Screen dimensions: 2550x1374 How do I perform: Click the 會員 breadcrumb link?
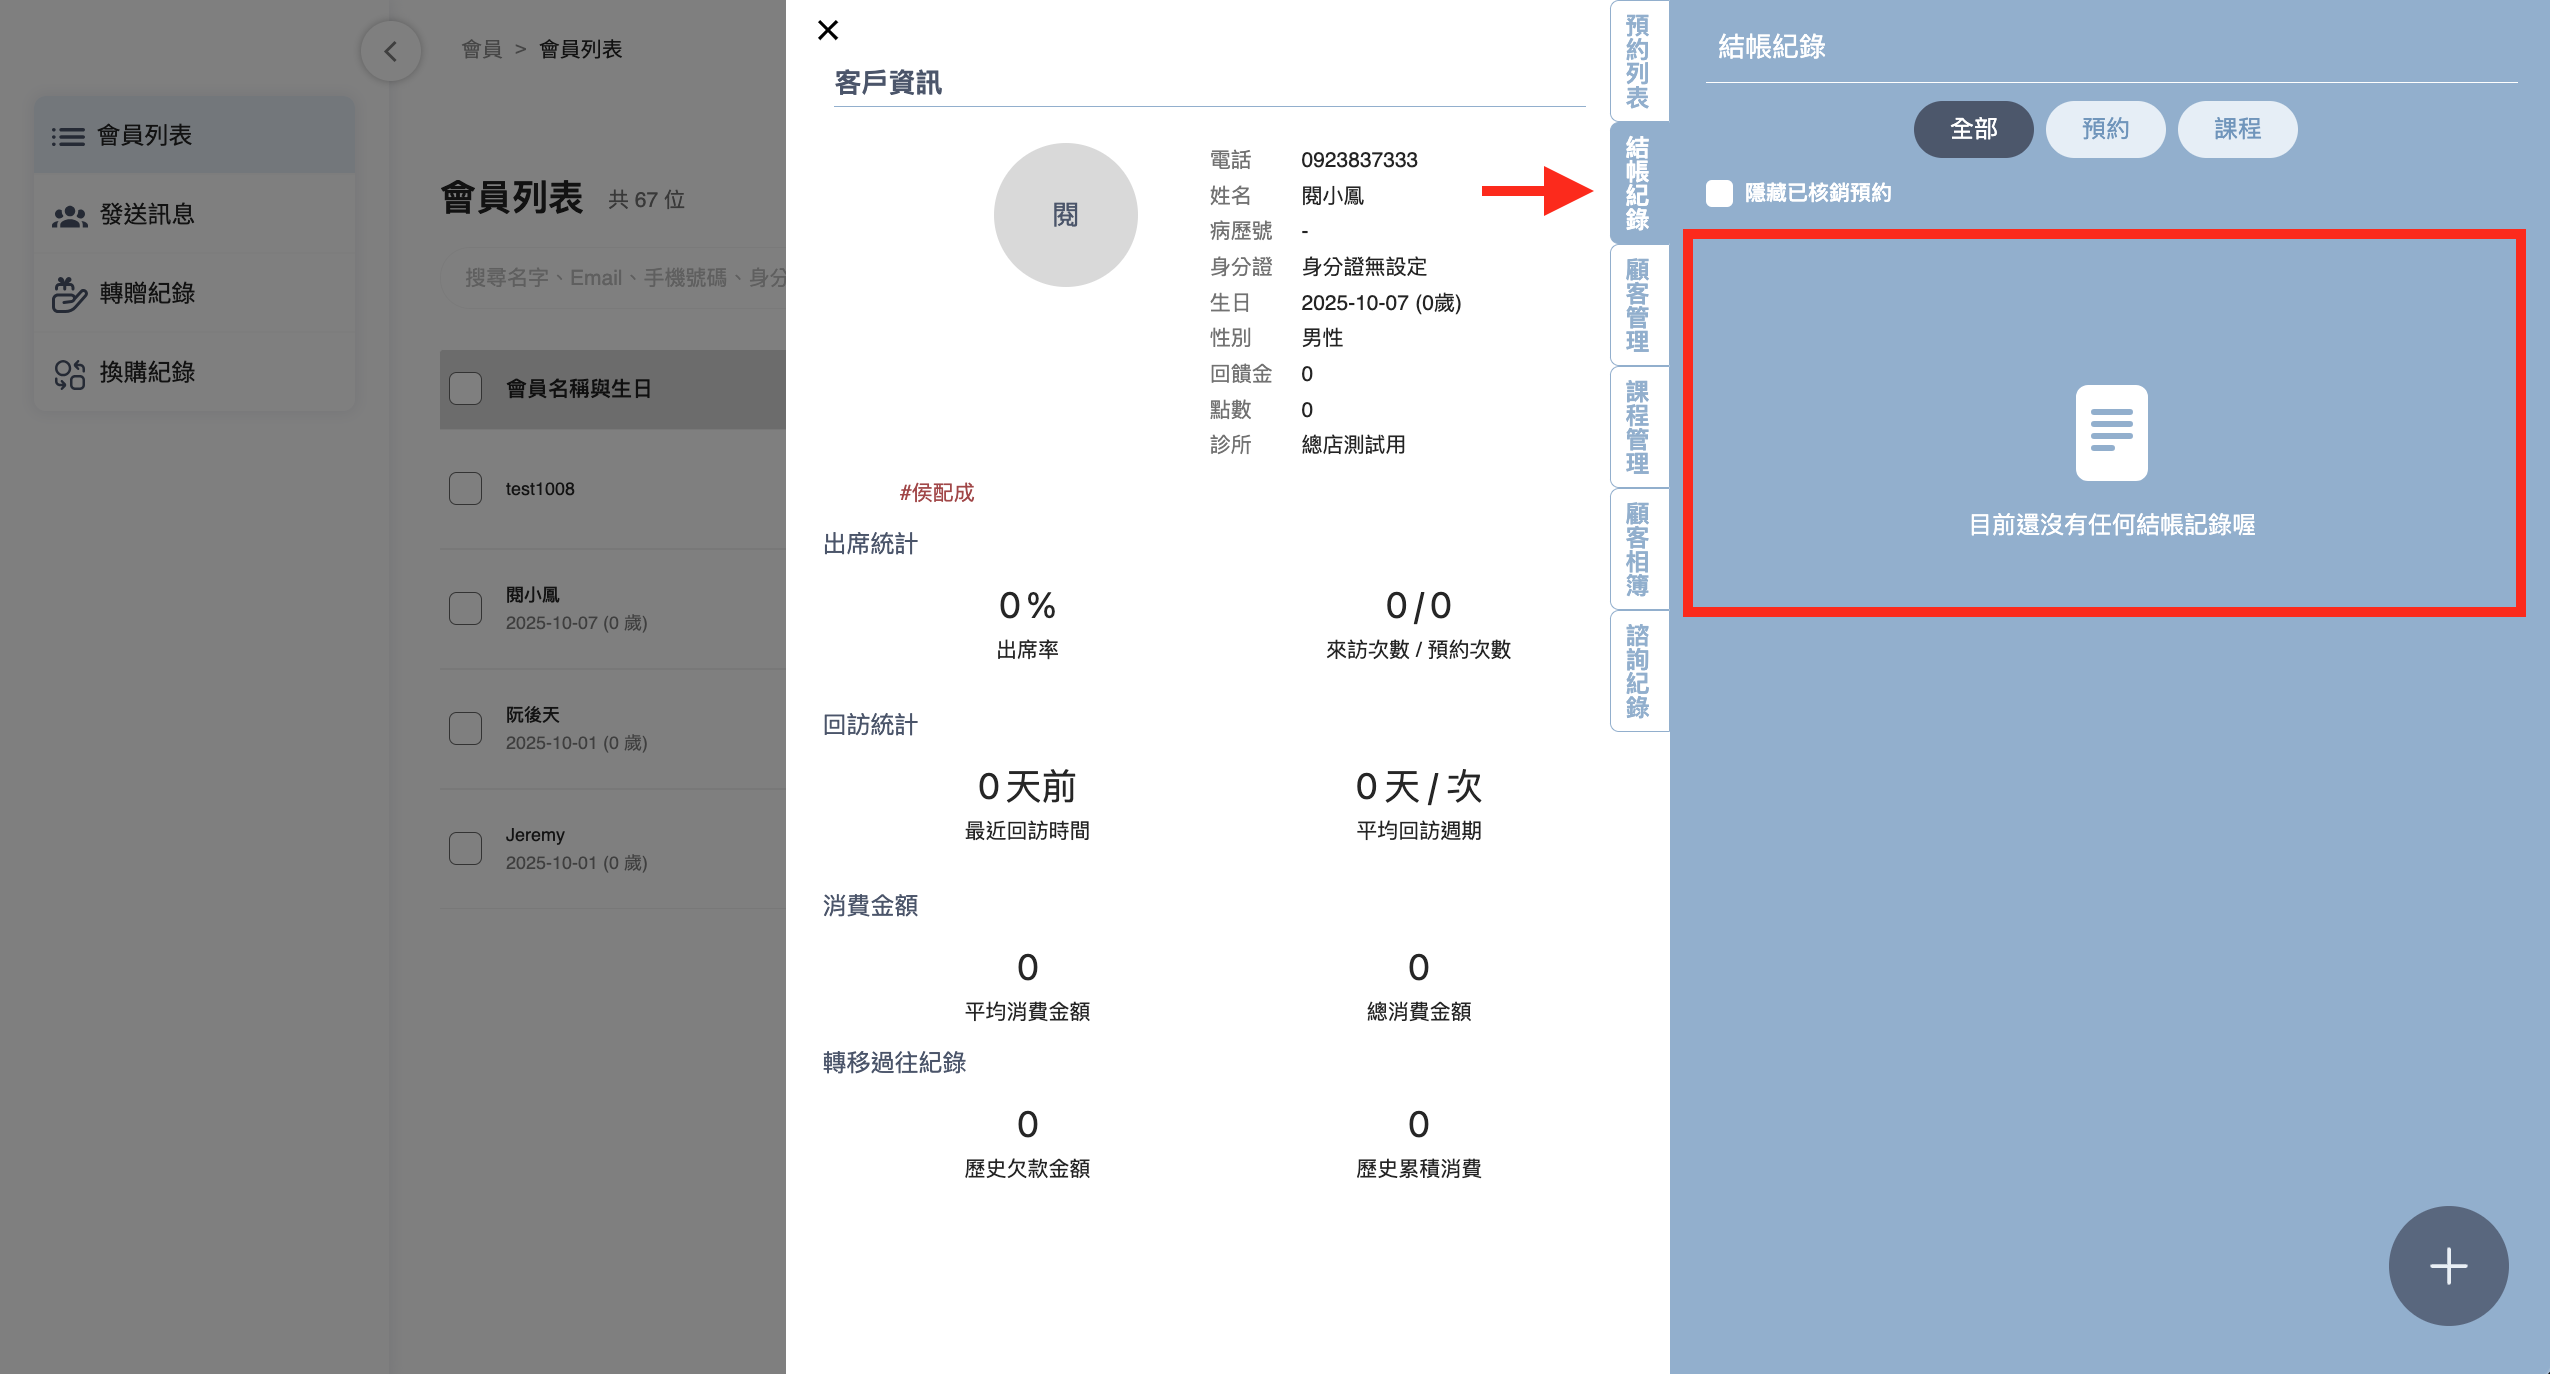(x=481, y=49)
